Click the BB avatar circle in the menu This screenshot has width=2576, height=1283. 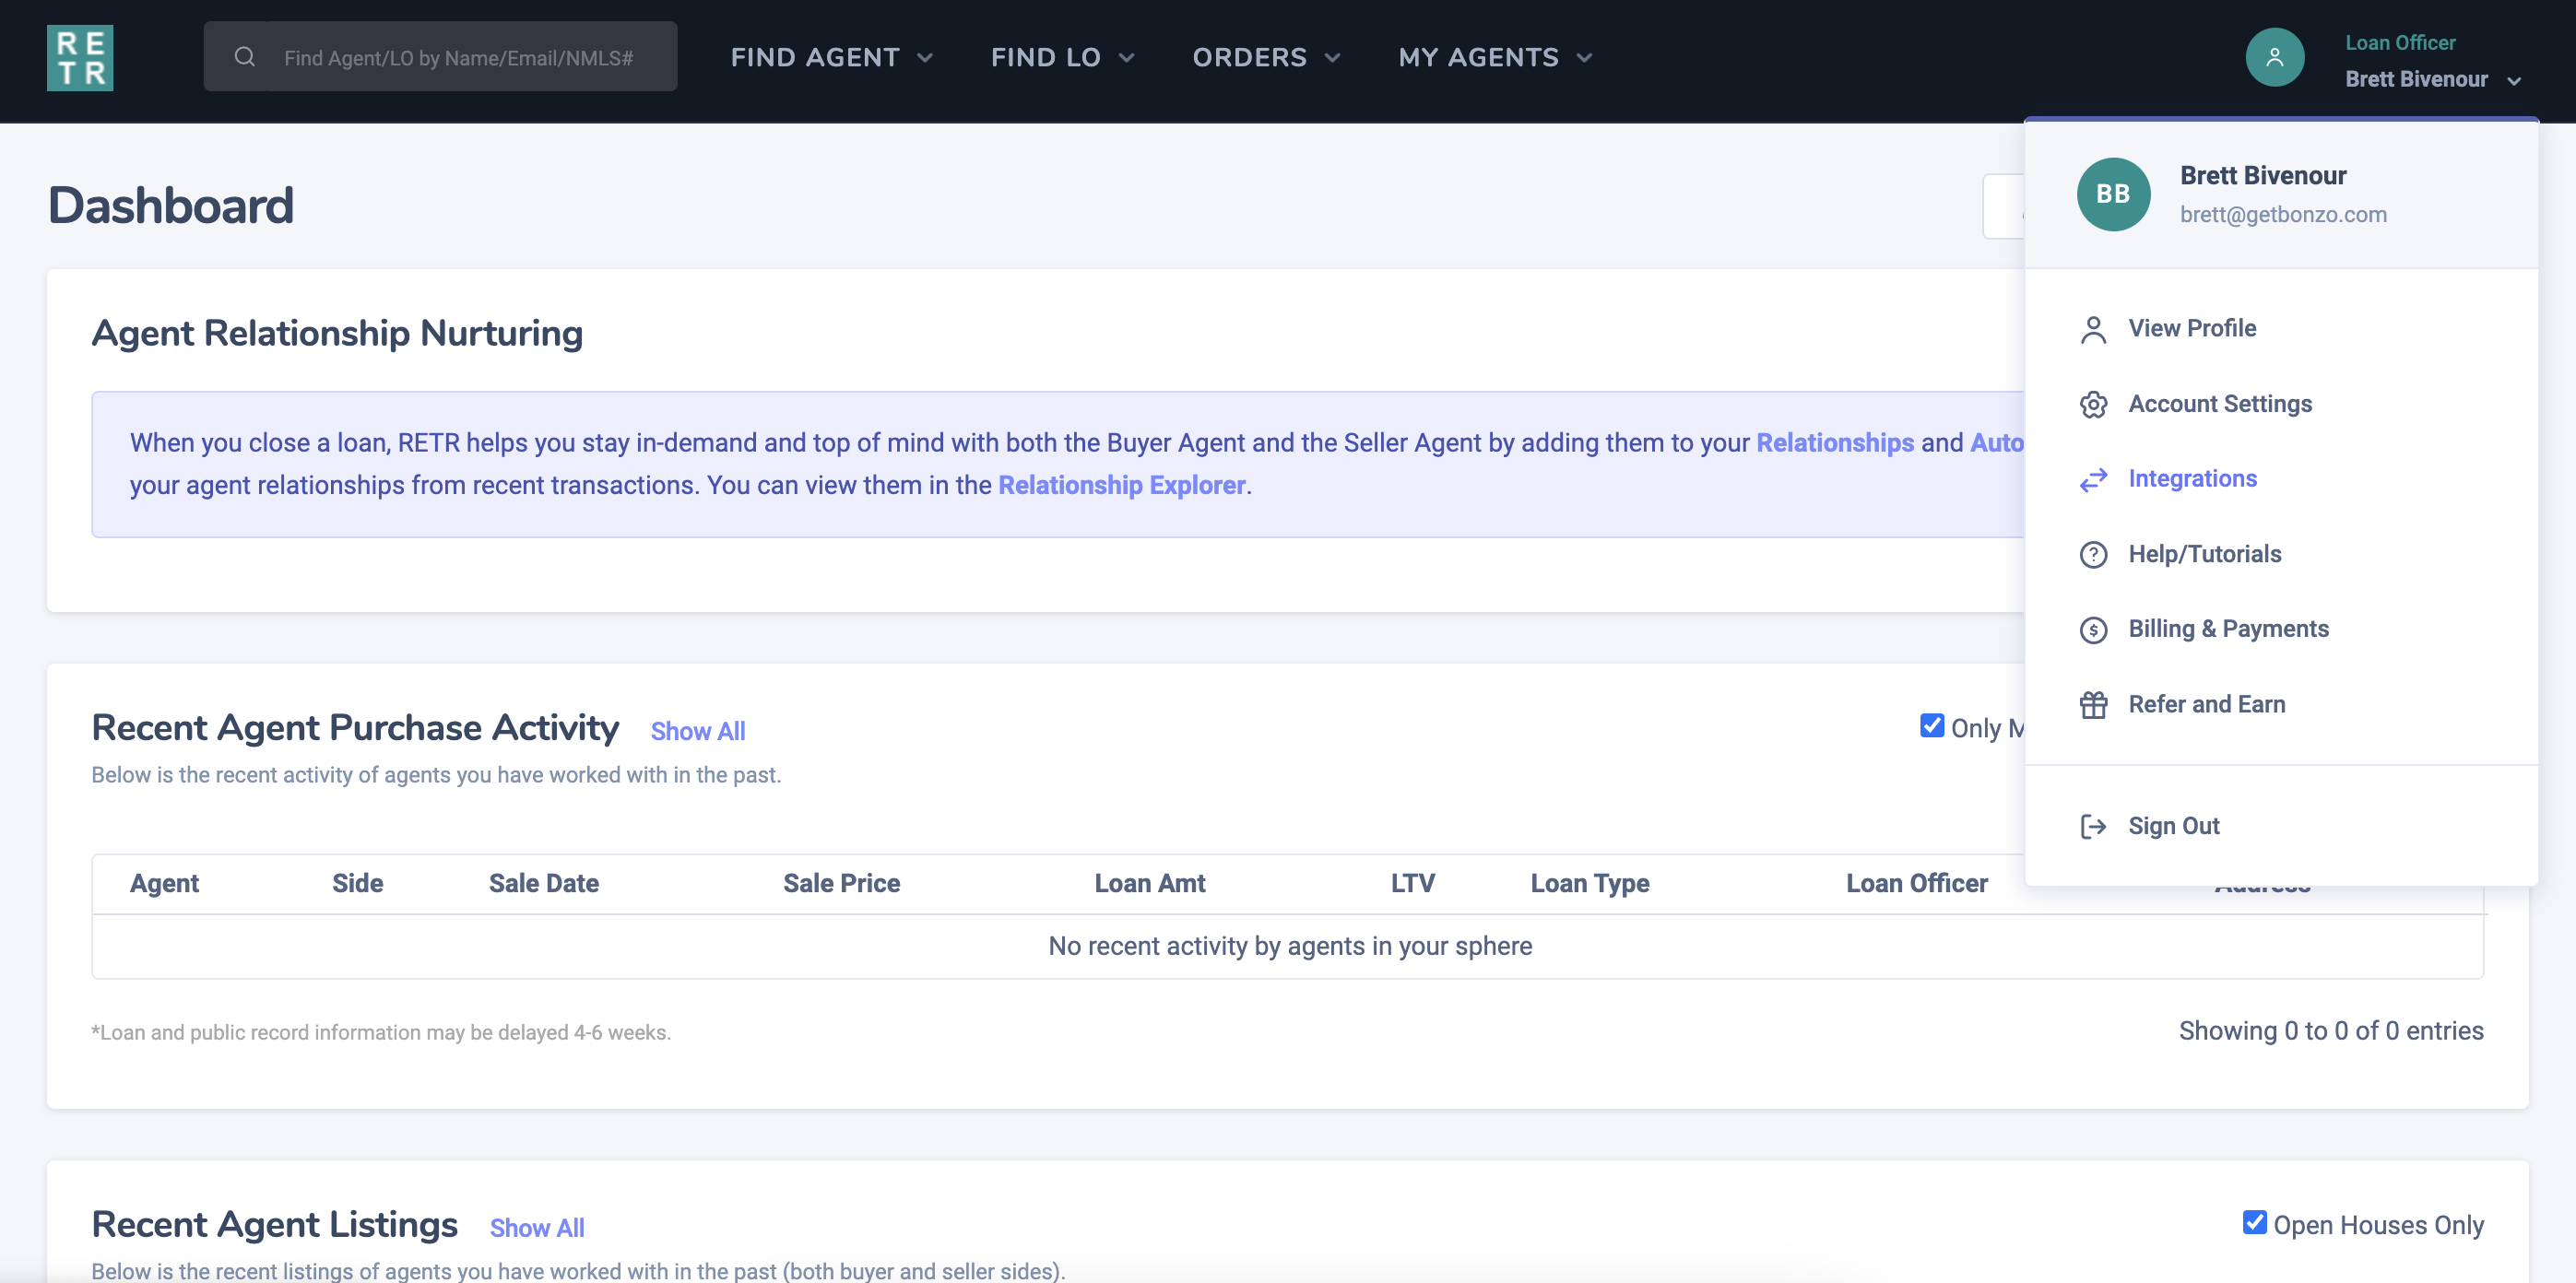2112,194
